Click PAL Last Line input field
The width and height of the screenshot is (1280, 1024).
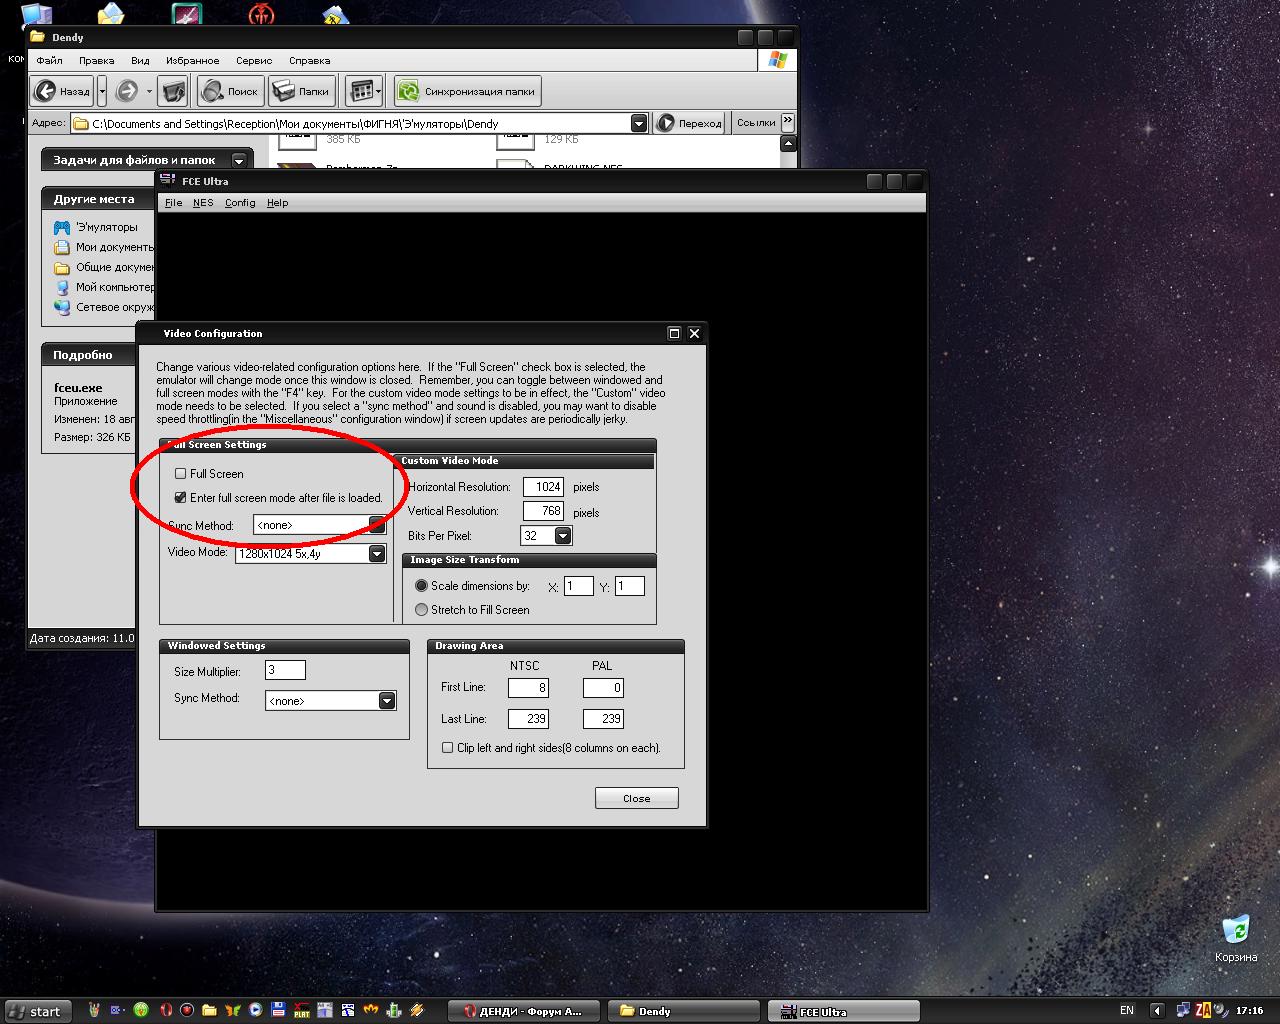tap(603, 719)
